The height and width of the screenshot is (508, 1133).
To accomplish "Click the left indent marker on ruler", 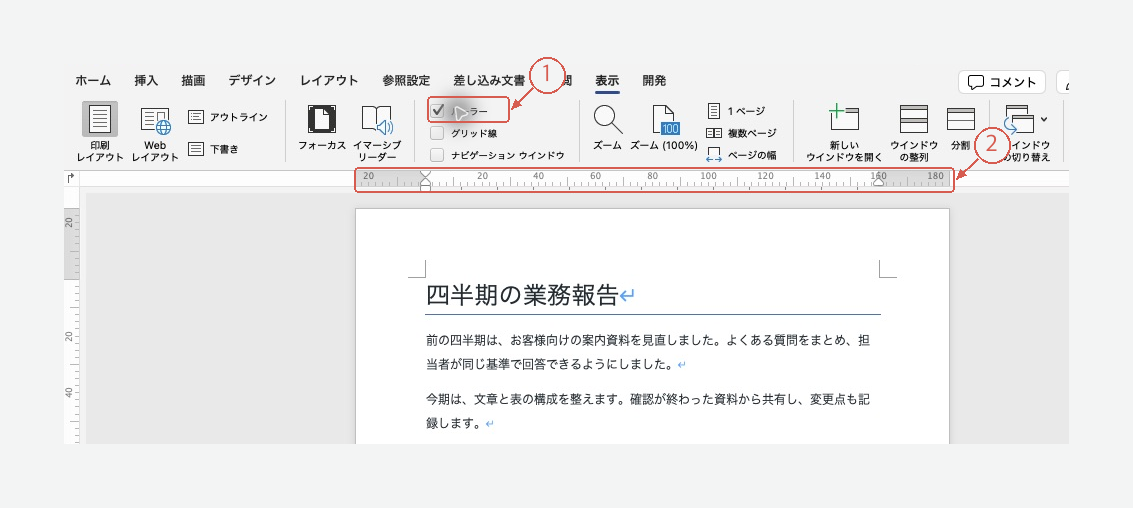I will click(x=426, y=179).
